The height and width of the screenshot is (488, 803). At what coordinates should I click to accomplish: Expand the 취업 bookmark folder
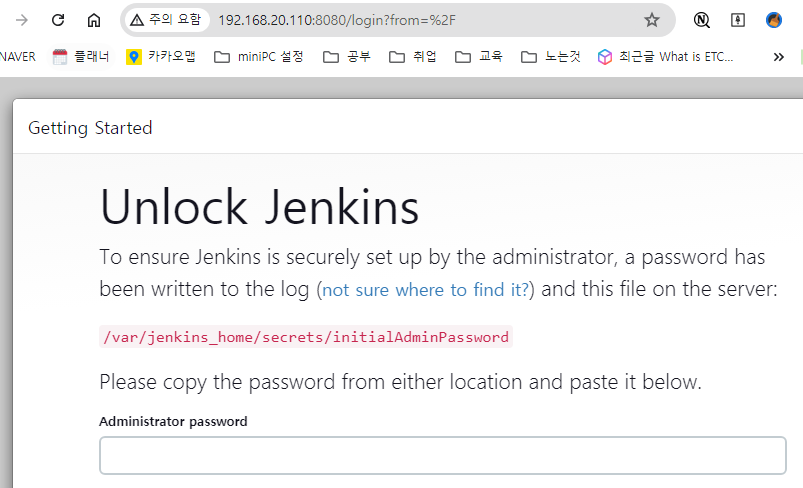(413, 57)
